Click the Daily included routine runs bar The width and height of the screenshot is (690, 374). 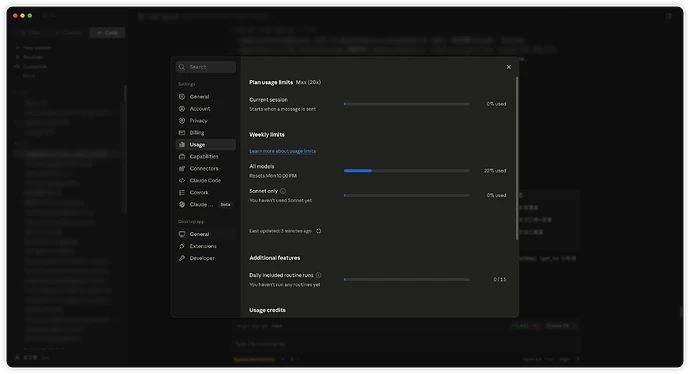[x=407, y=279]
